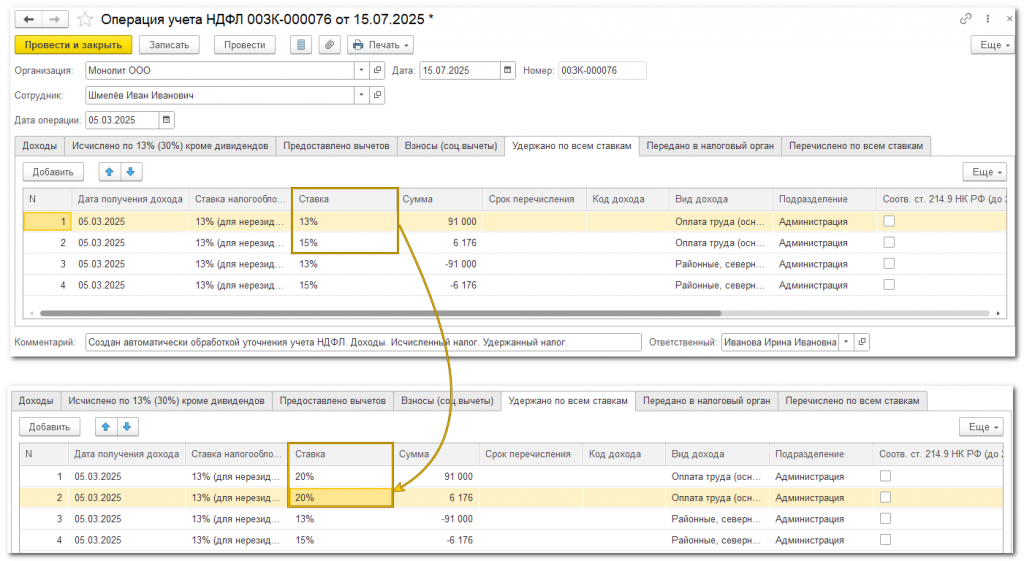Open the Предоставлено вычетов tab in upper form
Viewport: 1024px width, 561px height.
click(x=336, y=146)
